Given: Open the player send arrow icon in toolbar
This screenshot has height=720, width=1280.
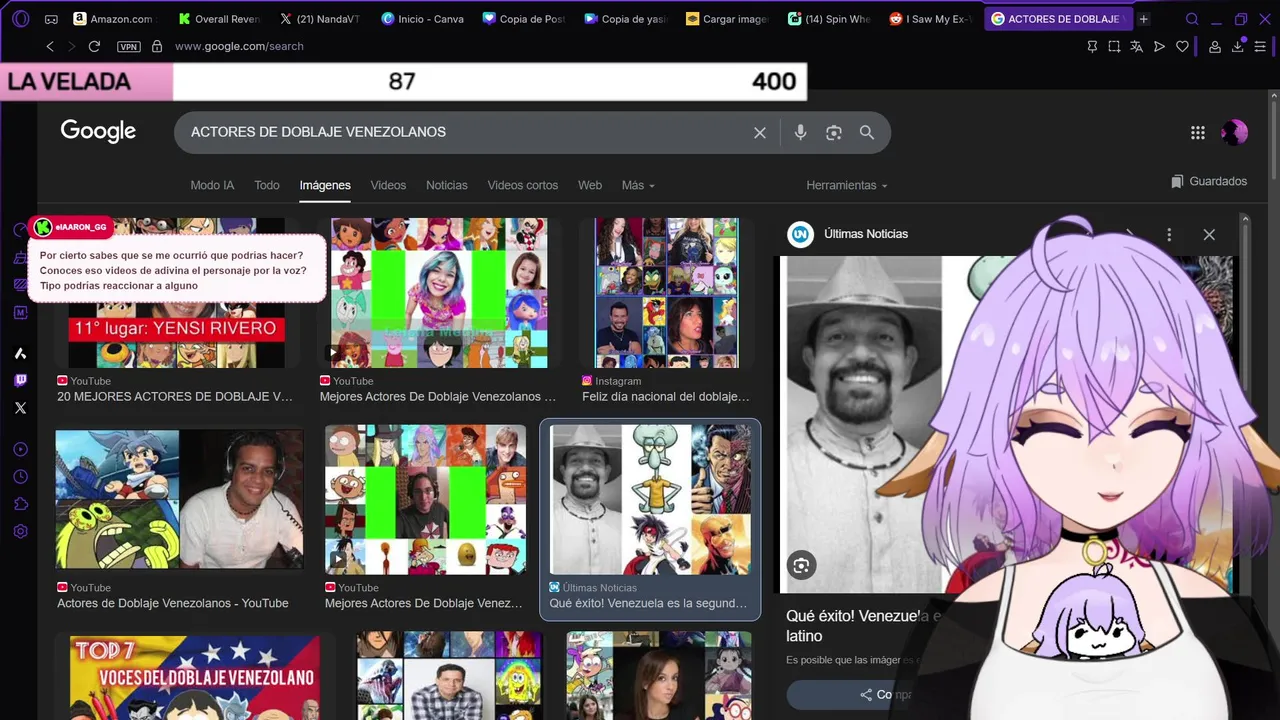Looking at the screenshot, I should (x=1160, y=46).
